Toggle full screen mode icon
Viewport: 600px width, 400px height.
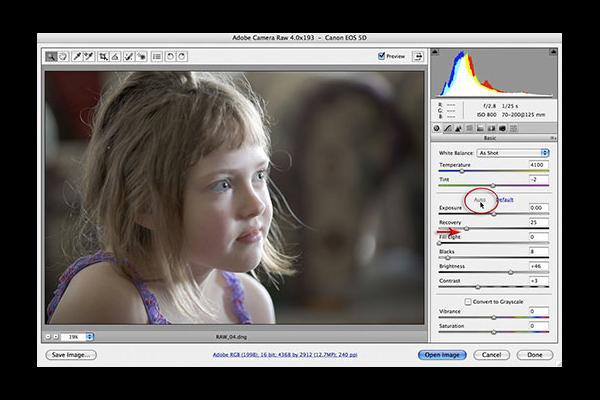point(418,56)
